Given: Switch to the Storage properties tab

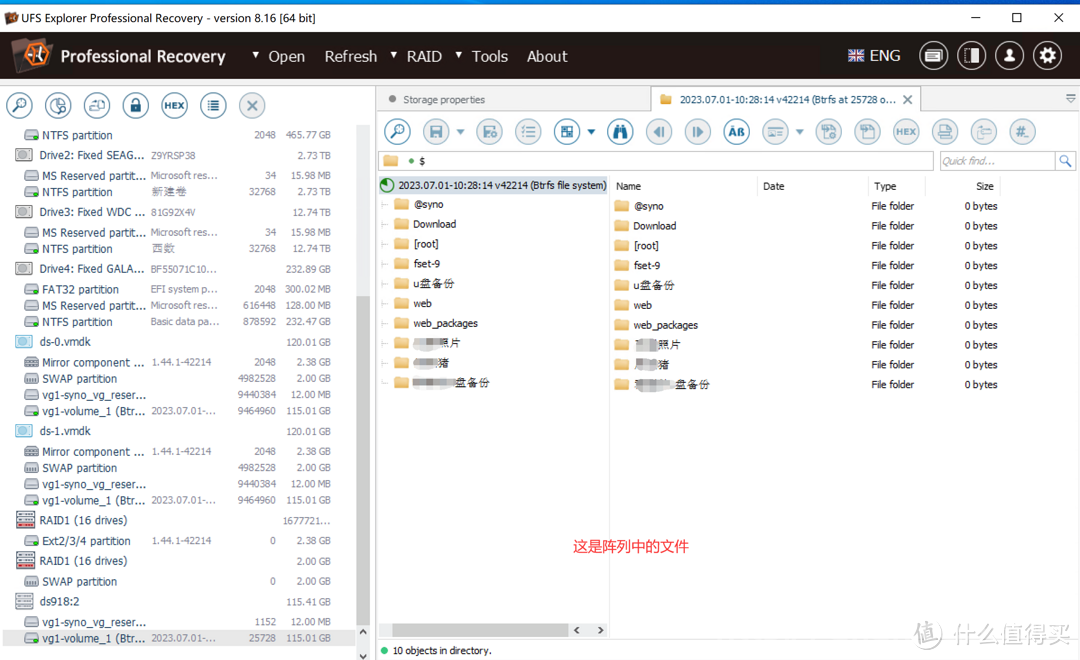Looking at the screenshot, I should [443, 99].
